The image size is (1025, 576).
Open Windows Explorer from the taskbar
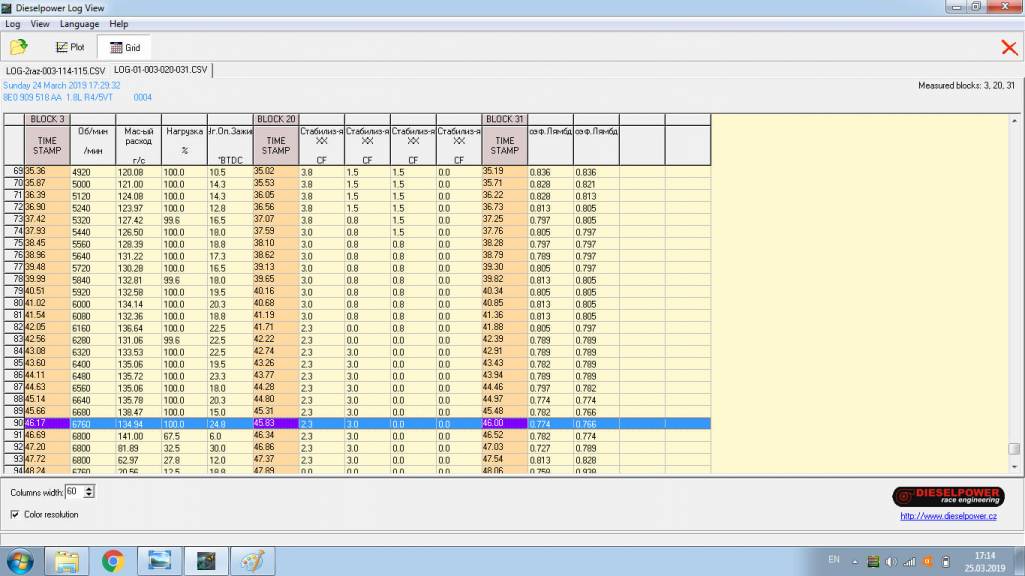[66, 560]
